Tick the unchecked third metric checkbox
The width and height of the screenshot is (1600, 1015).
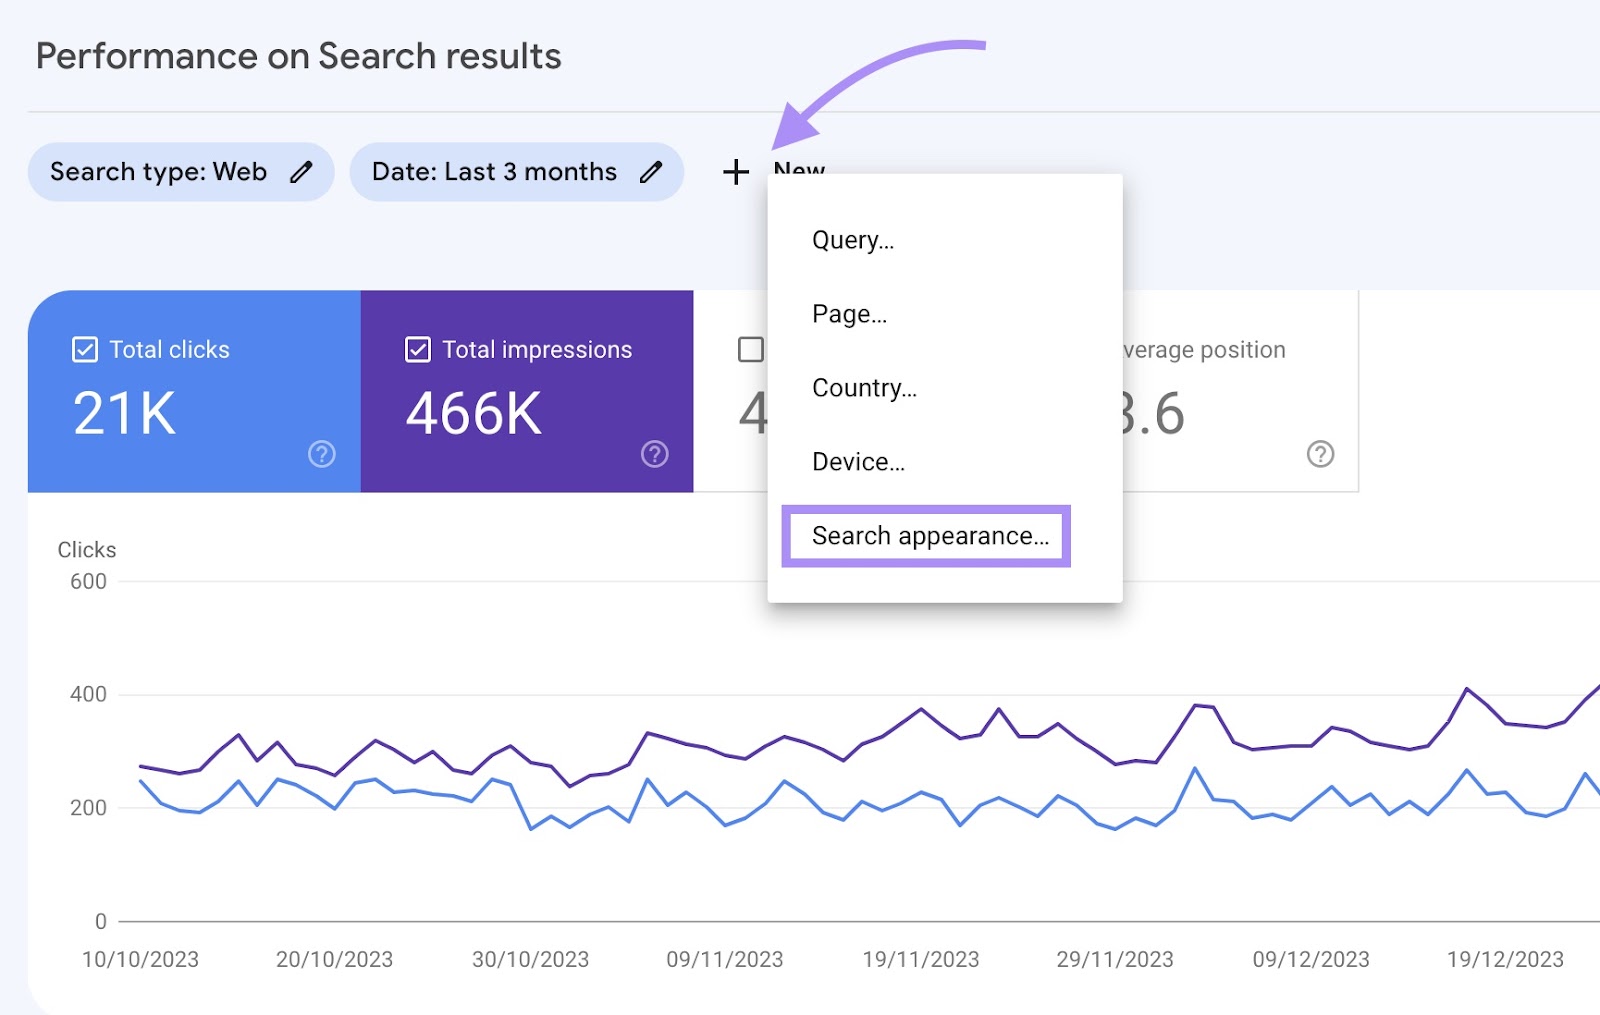click(x=750, y=349)
